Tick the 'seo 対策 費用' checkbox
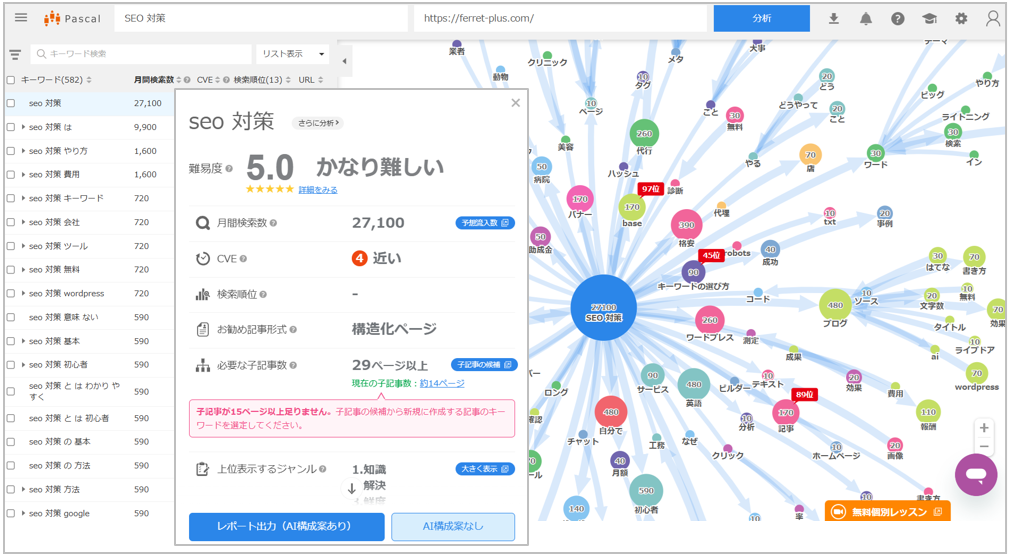This screenshot has height=557, width=1009. click(x=11, y=175)
